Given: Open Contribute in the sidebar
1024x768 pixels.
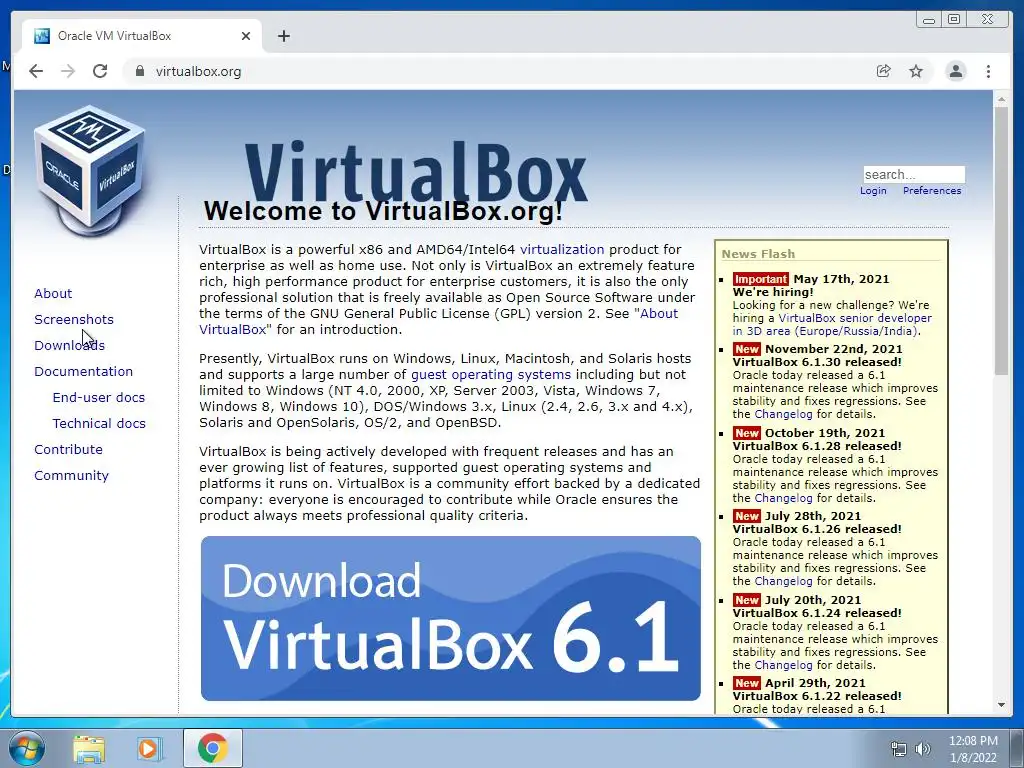Looking at the screenshot, I should [x=69, y=450].
